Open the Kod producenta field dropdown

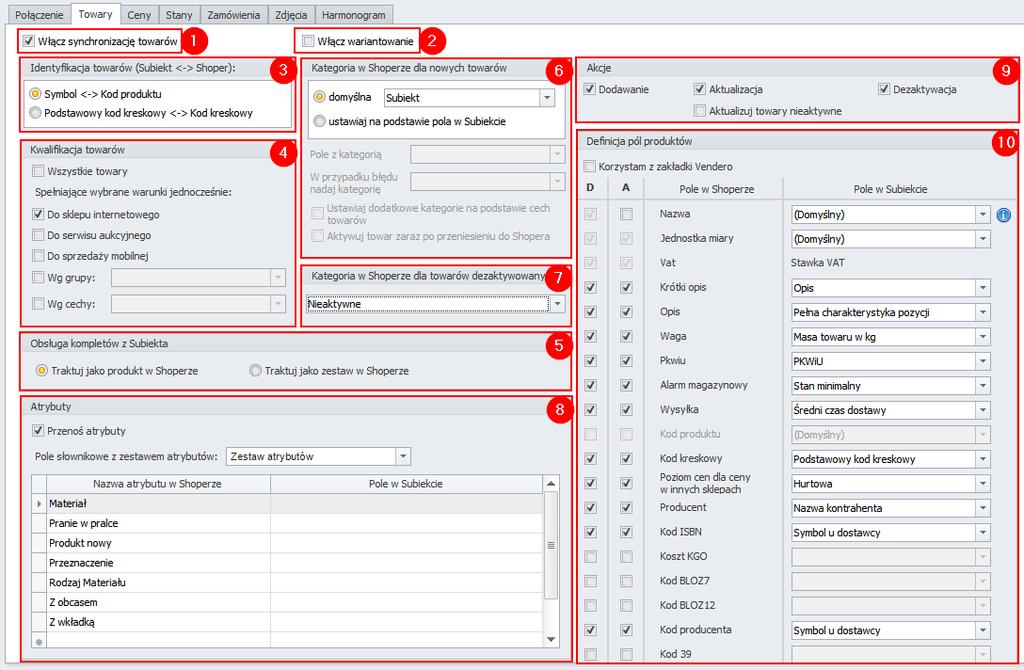click(x=982, y=631)
